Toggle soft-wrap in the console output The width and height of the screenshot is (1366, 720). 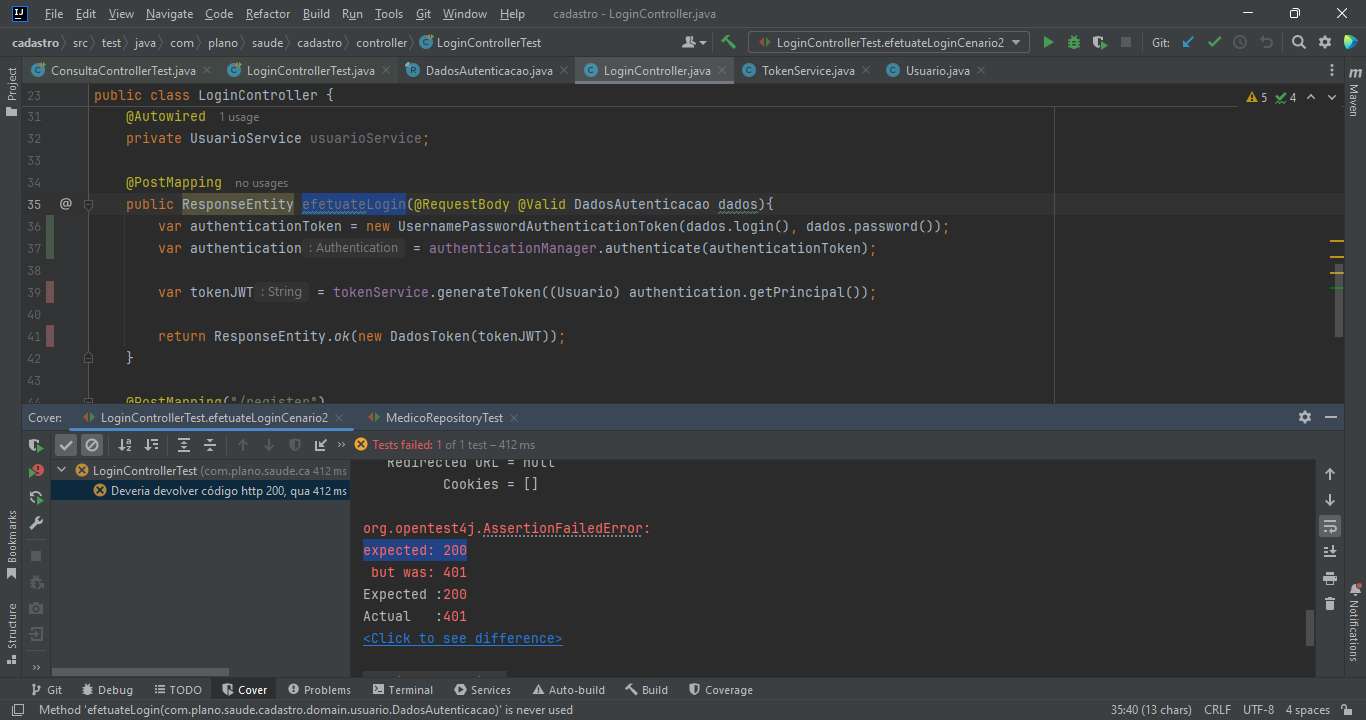click(x=1330, y=526)
